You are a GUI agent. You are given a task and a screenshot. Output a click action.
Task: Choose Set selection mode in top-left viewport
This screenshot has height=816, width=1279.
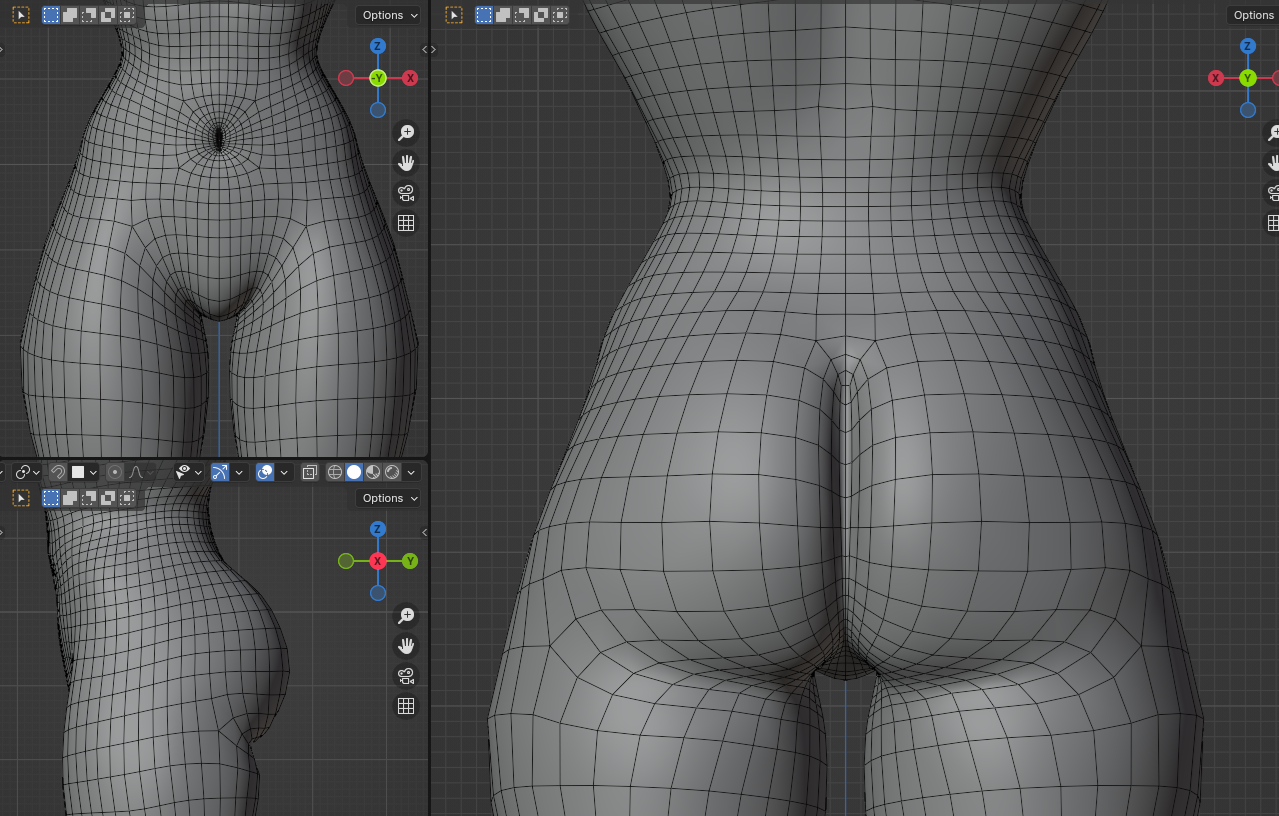(51, 15)
